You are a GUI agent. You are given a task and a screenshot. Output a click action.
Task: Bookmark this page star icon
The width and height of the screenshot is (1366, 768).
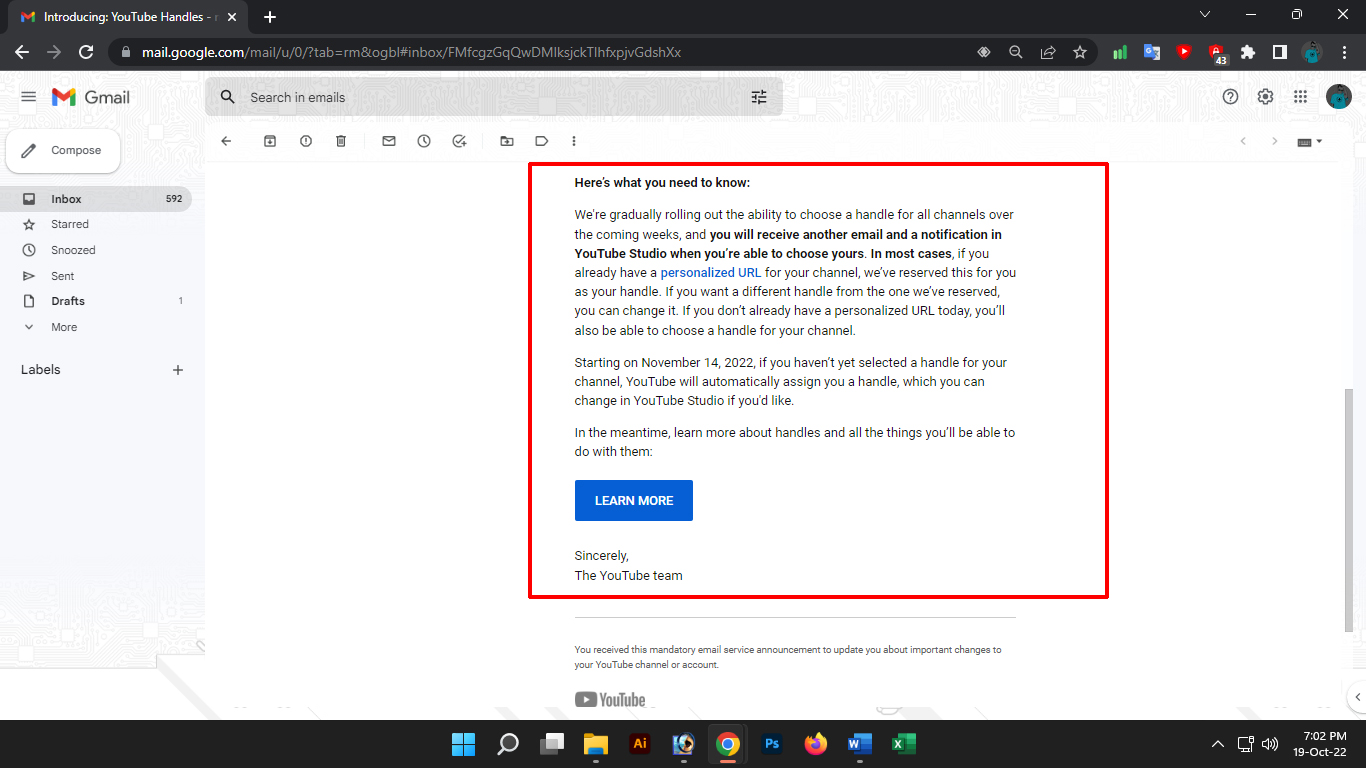click(1080, 52)
